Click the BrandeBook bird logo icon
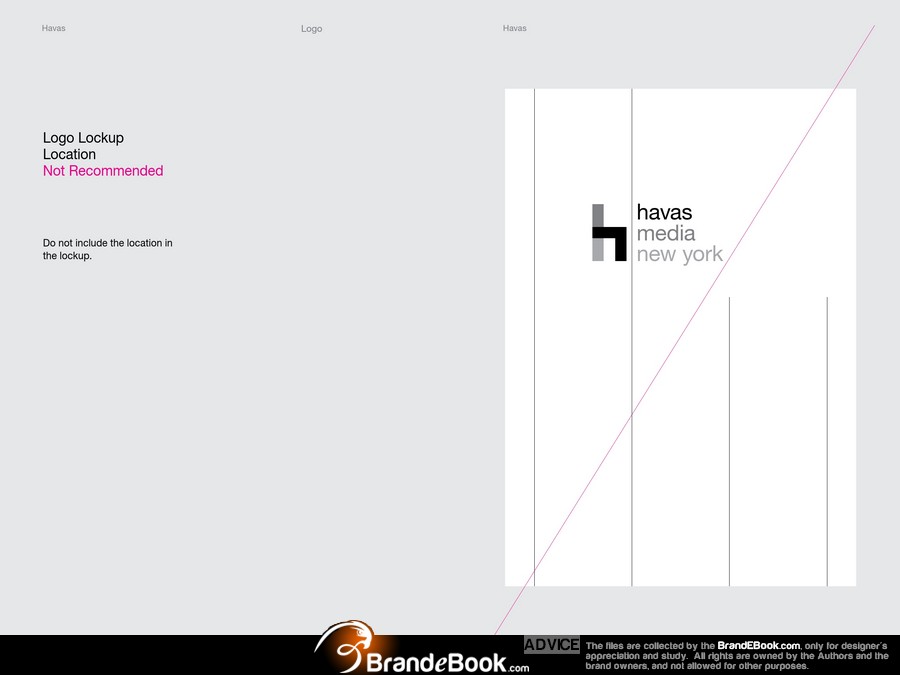The image size is (900, 675). point(344,646)
